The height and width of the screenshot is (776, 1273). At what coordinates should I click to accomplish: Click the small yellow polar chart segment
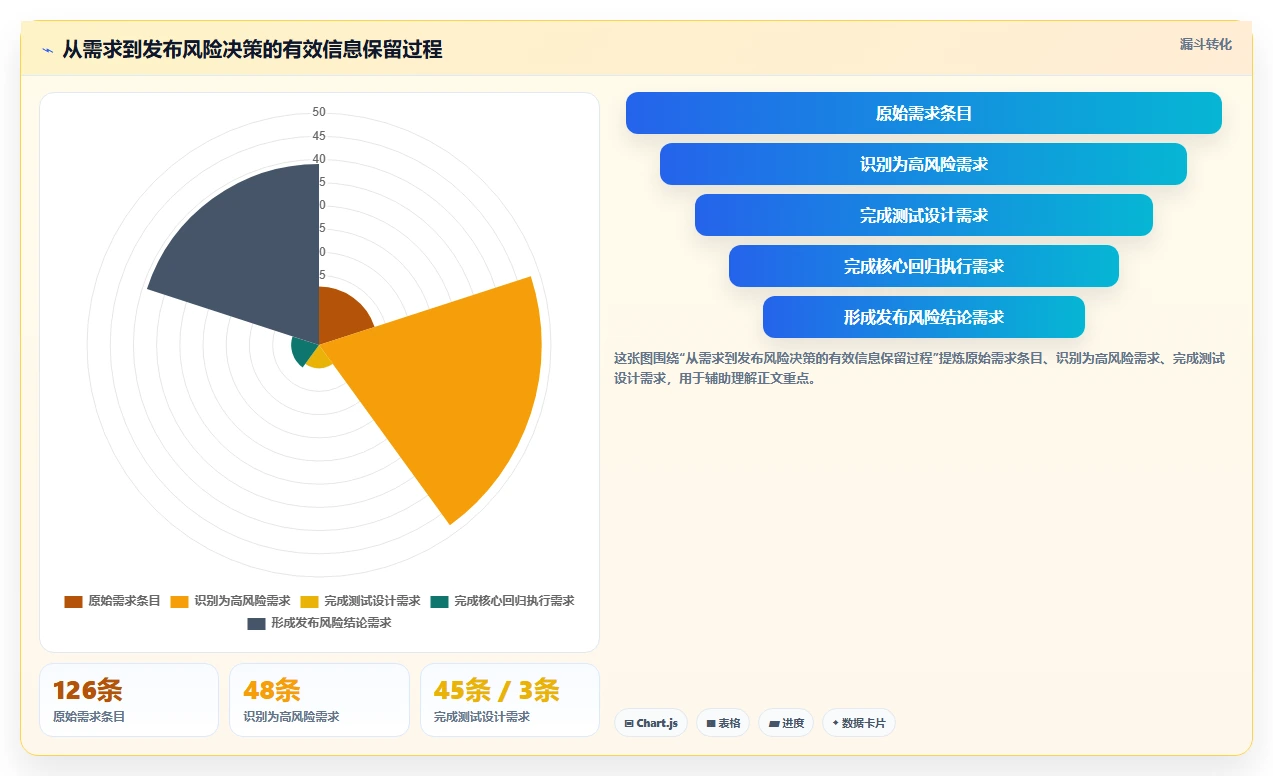click(x=320, y=357)
